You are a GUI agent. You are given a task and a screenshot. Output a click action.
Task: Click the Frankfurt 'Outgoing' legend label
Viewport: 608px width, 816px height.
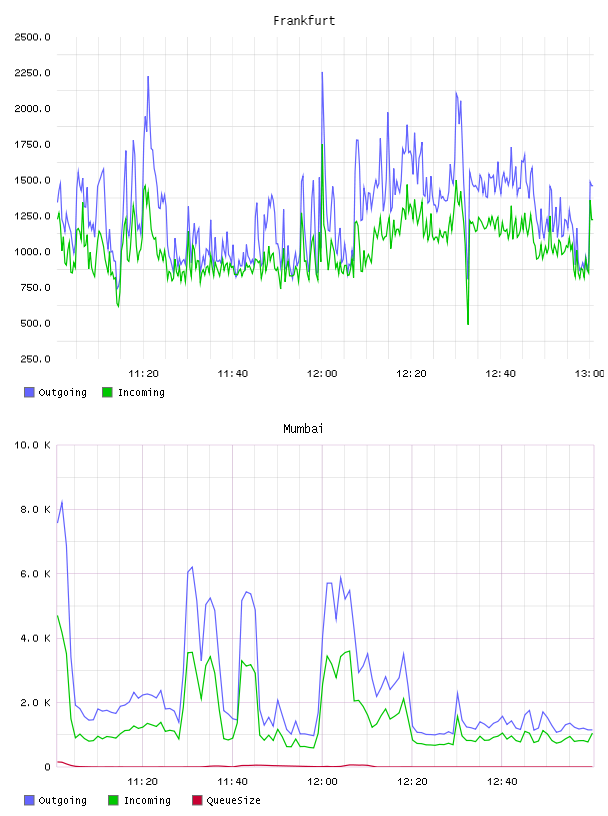[x=62, y=393]
